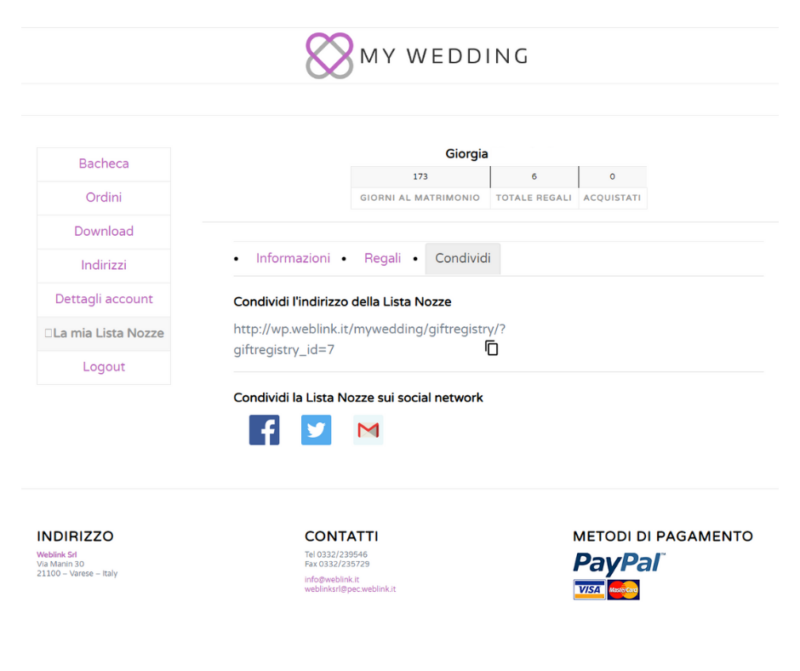
Task: Click Condividi l'indirizzo della Lista Nozze heading
Action: tap(342, 302)
